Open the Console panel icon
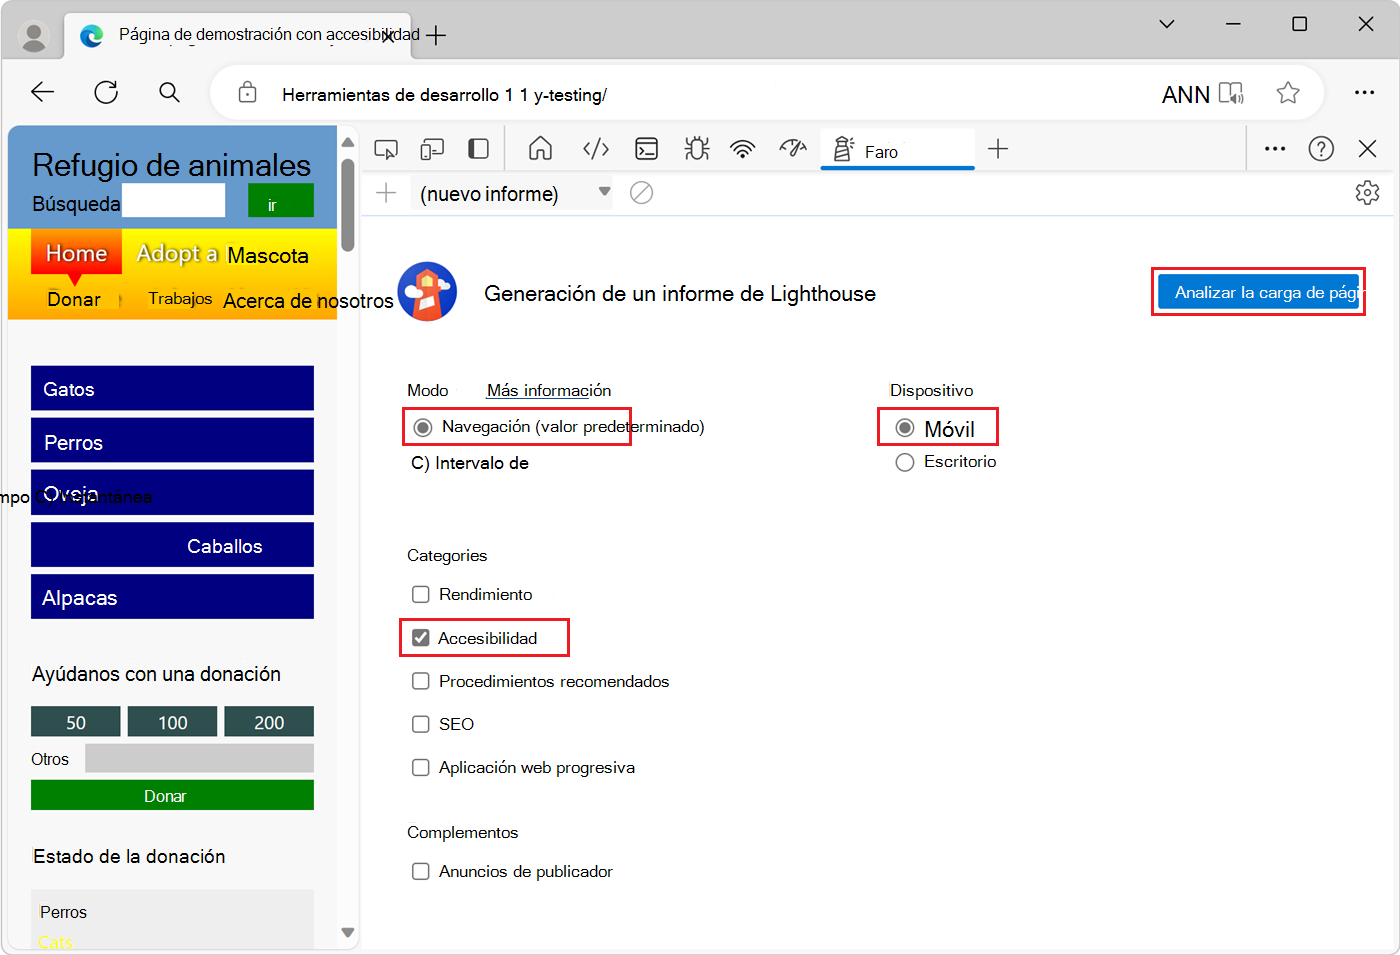The width and height of the screenshot is (1400, 955). click(646, 148)
